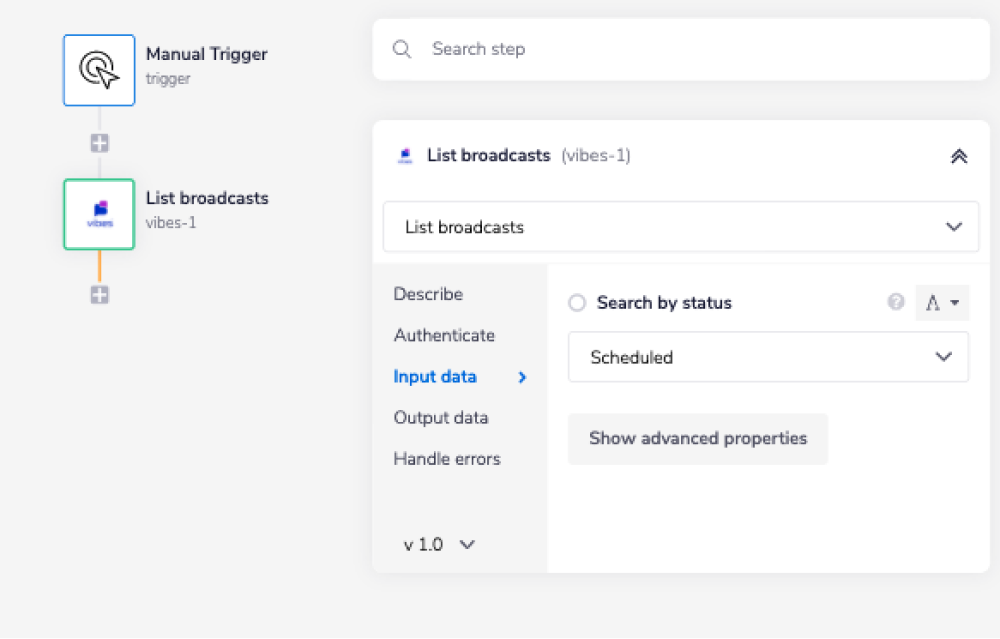Select the Search by status radio button

(x=577, y=303)
